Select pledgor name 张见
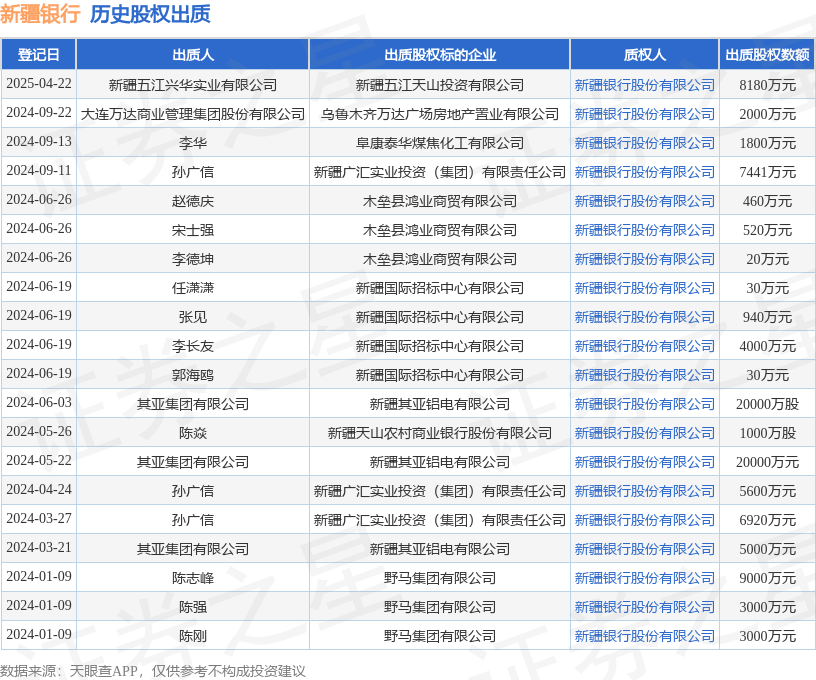This screenshot has height=680, width=816. tap(193, 317)
